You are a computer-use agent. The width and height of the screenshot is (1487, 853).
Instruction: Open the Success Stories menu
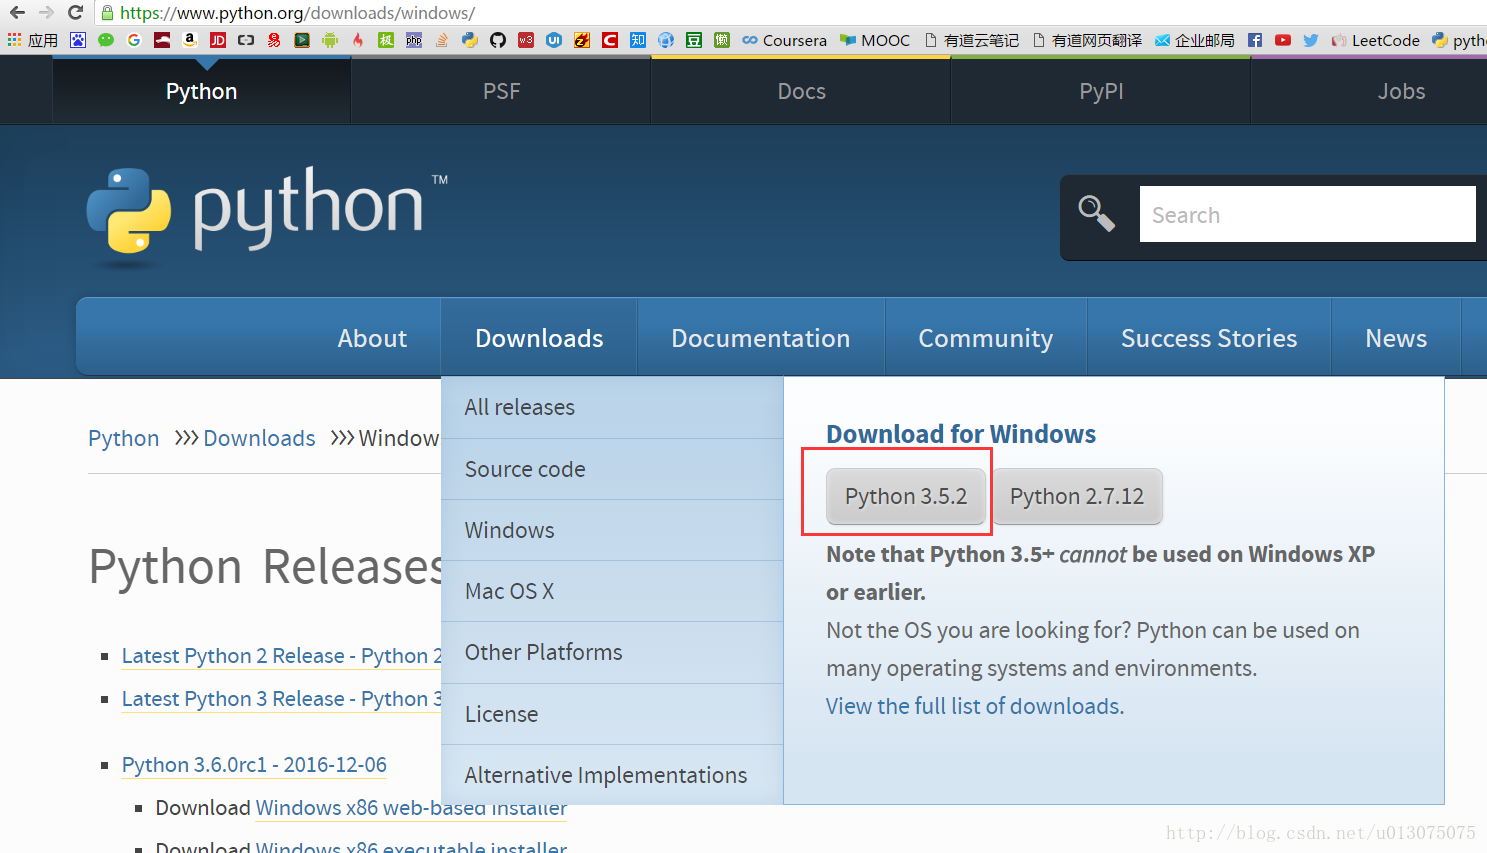coord(1209,338)
